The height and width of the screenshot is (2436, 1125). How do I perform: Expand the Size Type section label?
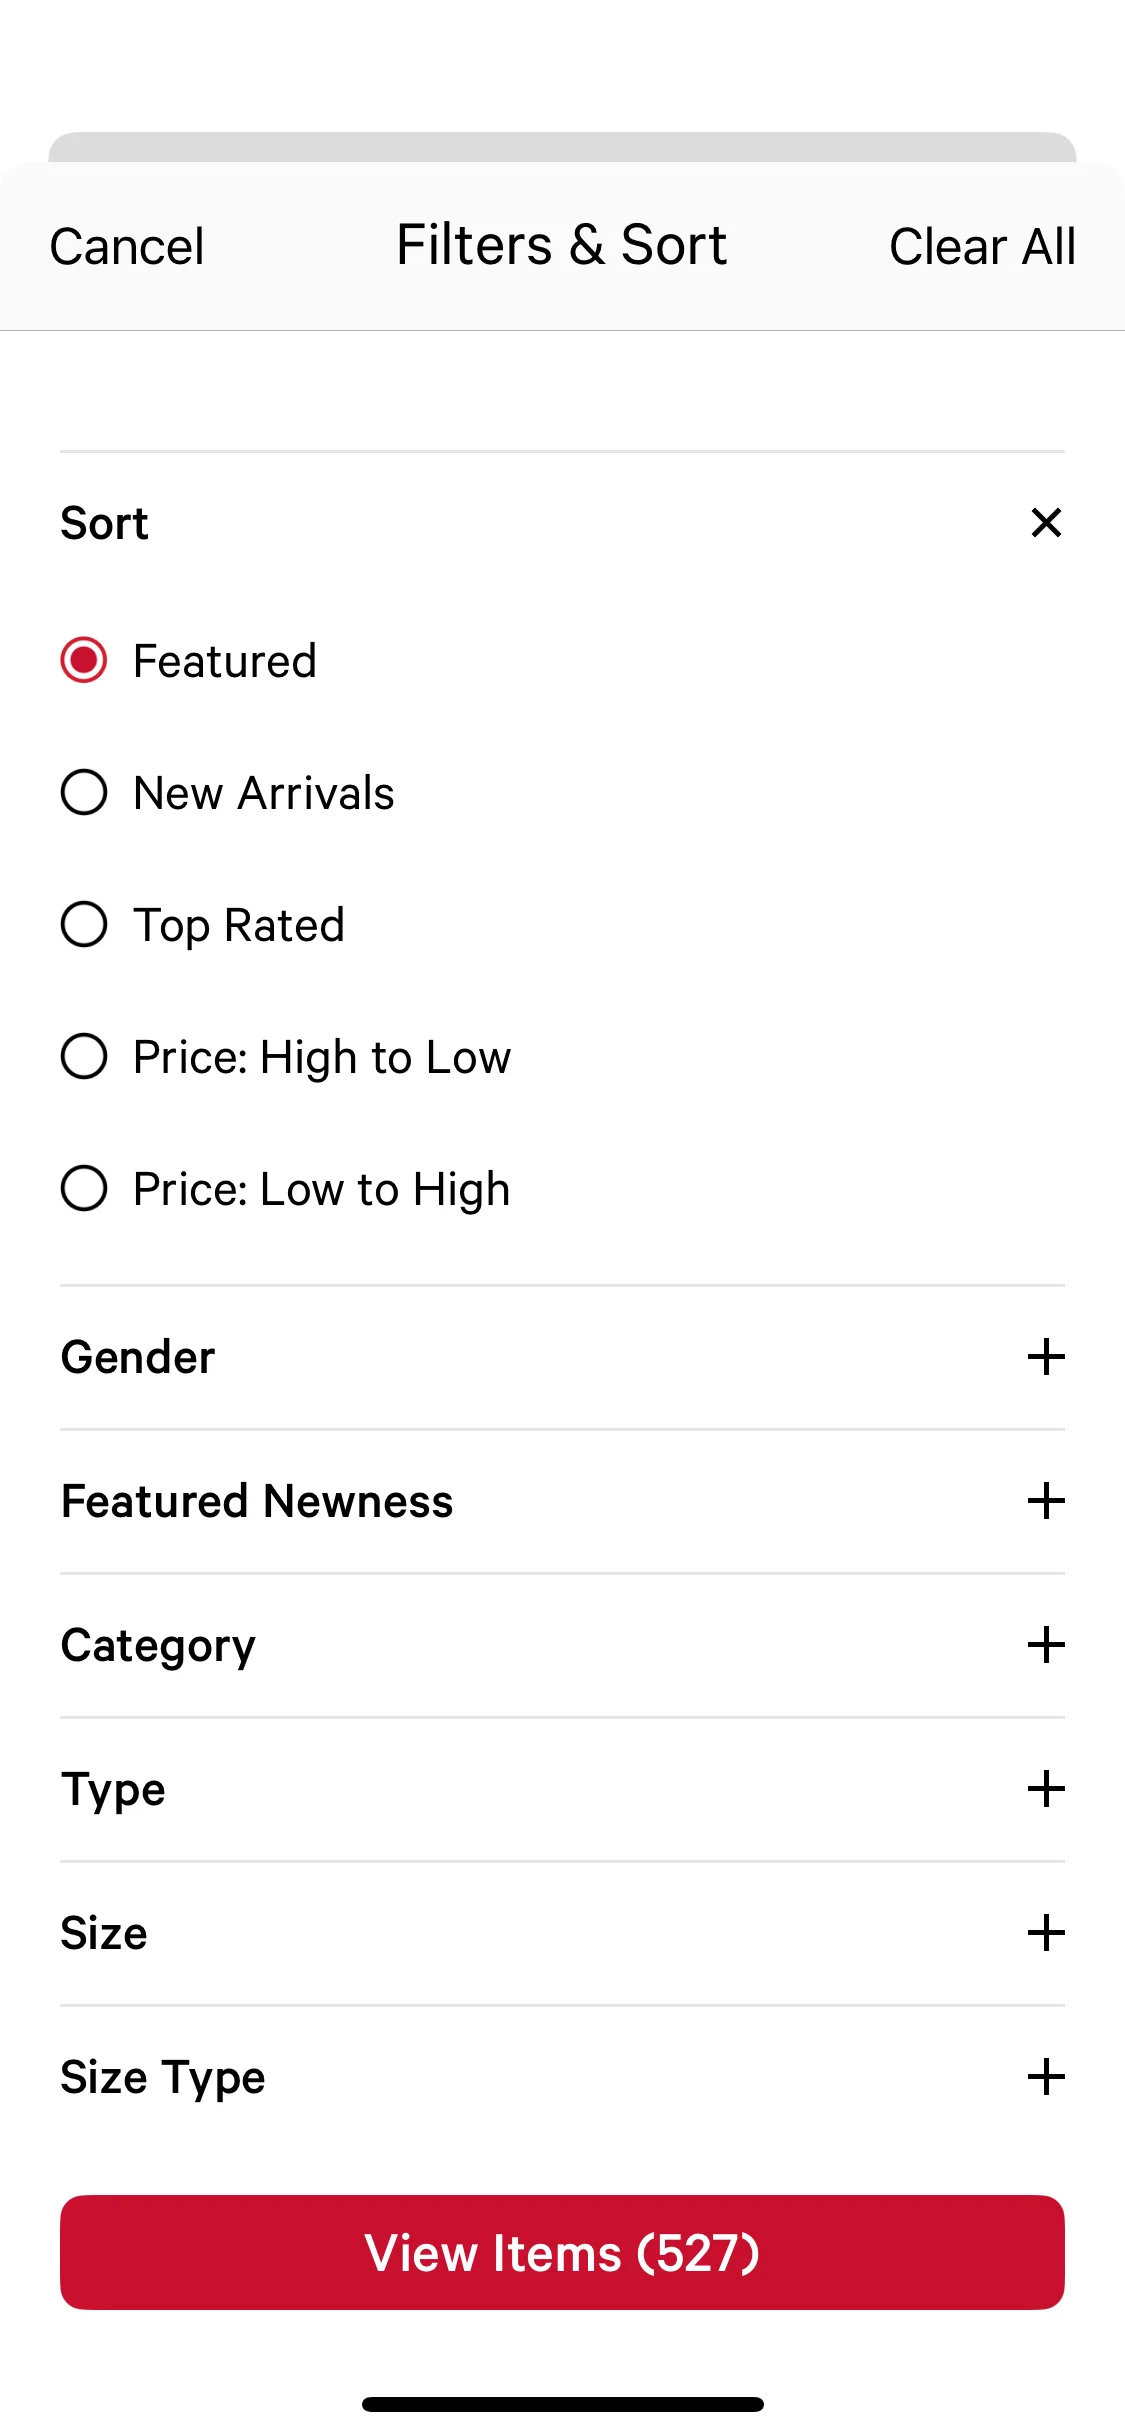(163, 2077)
